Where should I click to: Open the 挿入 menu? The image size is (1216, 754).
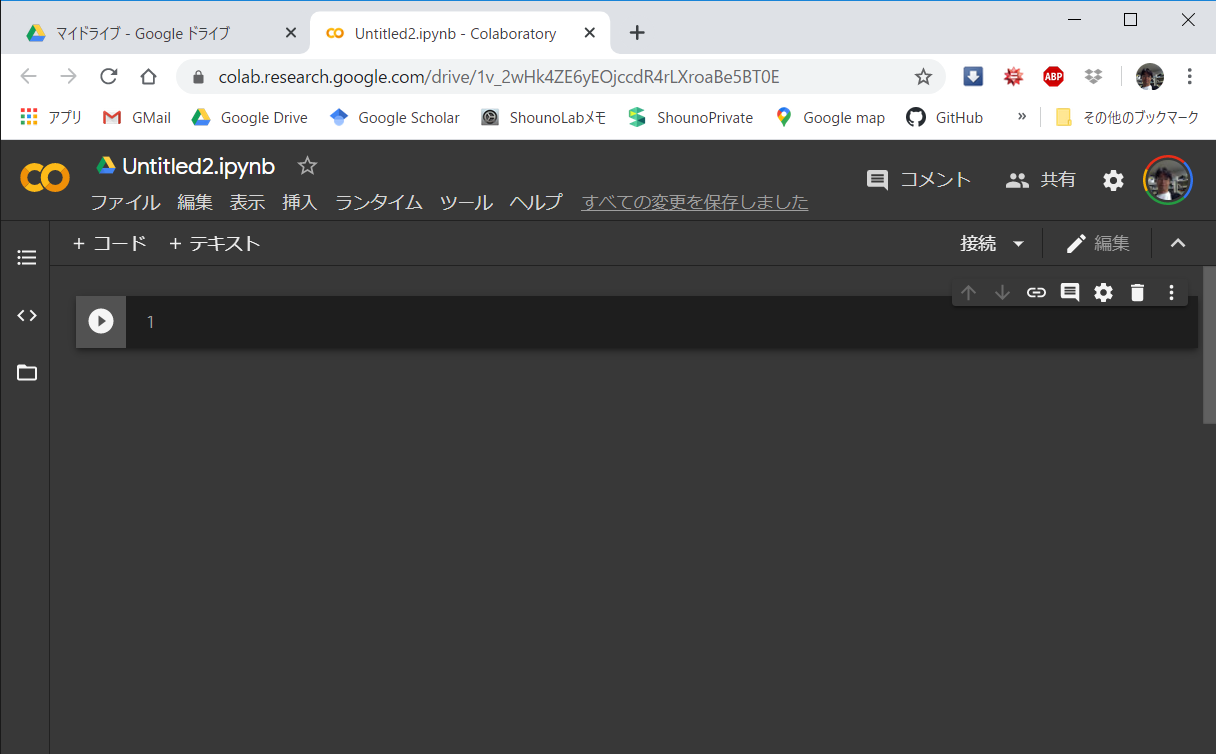pyautogui.click(x=300, y=202)
